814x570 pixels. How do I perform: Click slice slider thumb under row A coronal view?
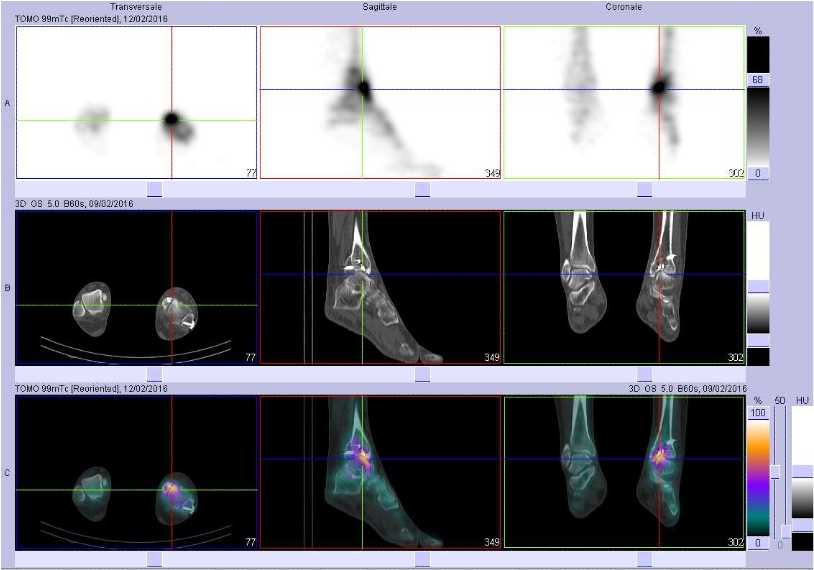coord(644,189)
